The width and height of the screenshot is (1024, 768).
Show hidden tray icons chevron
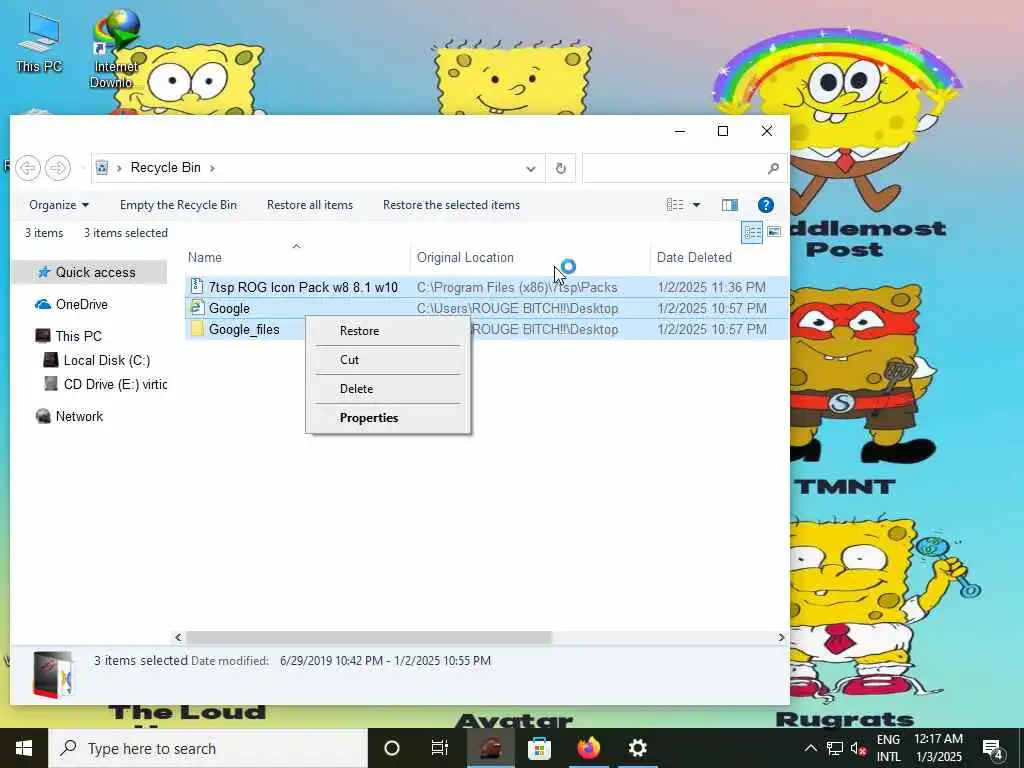click(810, 748)
